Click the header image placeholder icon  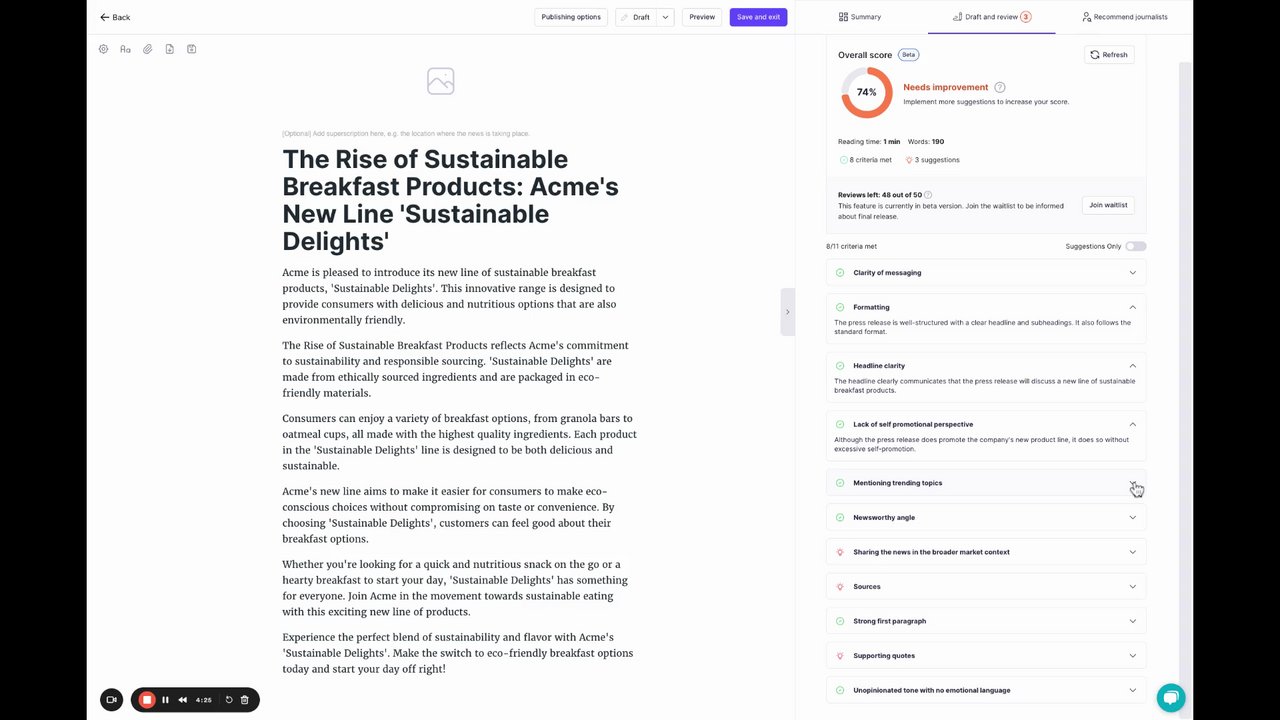(x=440, y=81)
